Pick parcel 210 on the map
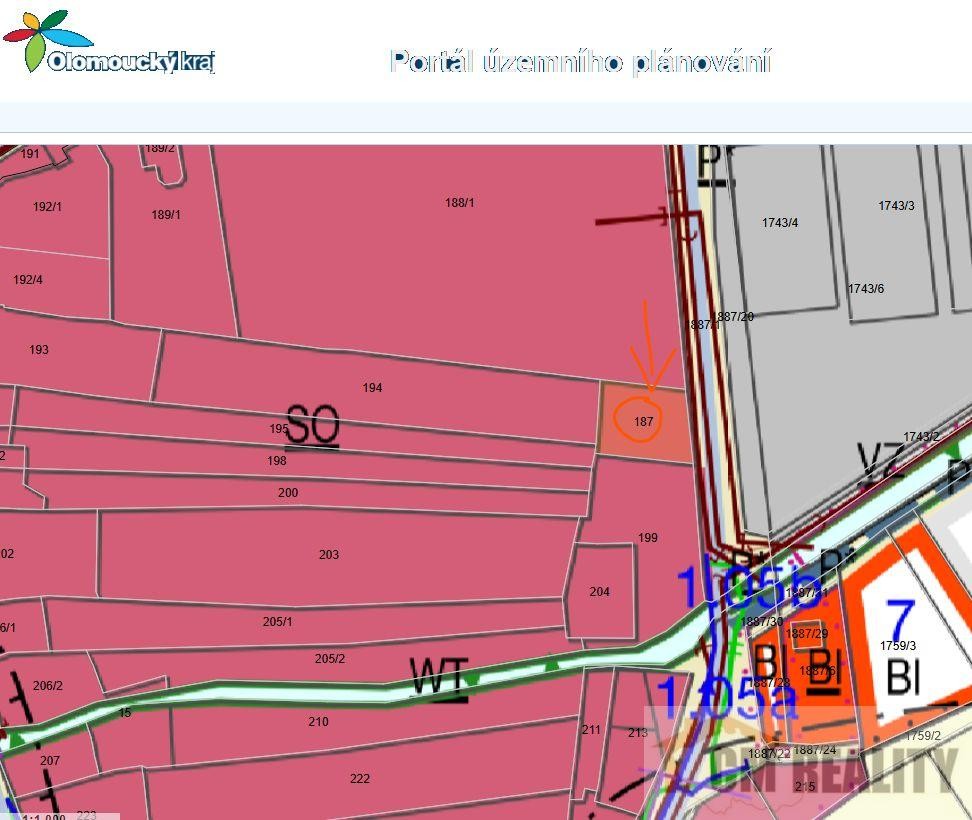Screen dimensions: 972x820 [319, 721]
